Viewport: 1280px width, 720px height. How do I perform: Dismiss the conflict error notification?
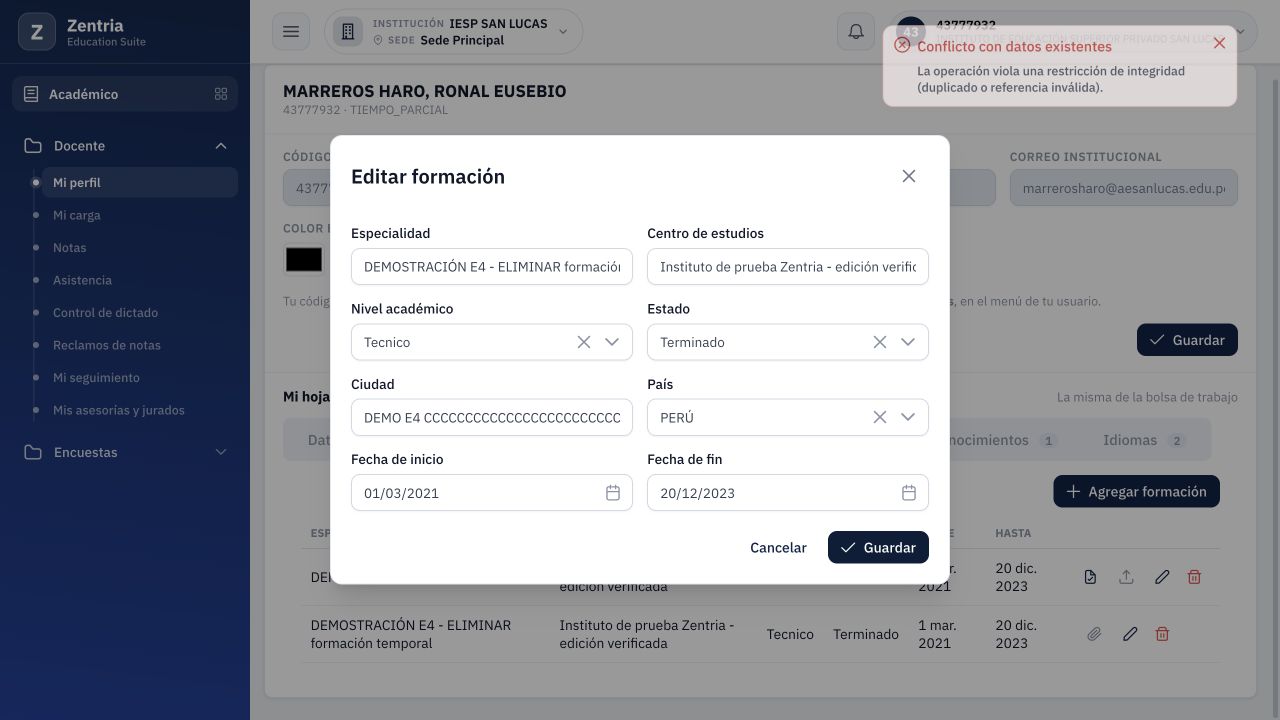tap(1219, 43)
